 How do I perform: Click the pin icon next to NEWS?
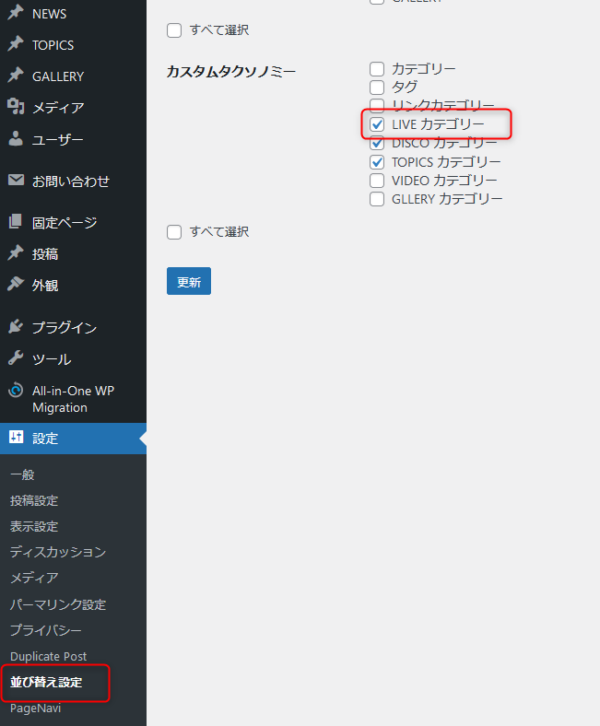click(15, 14)
